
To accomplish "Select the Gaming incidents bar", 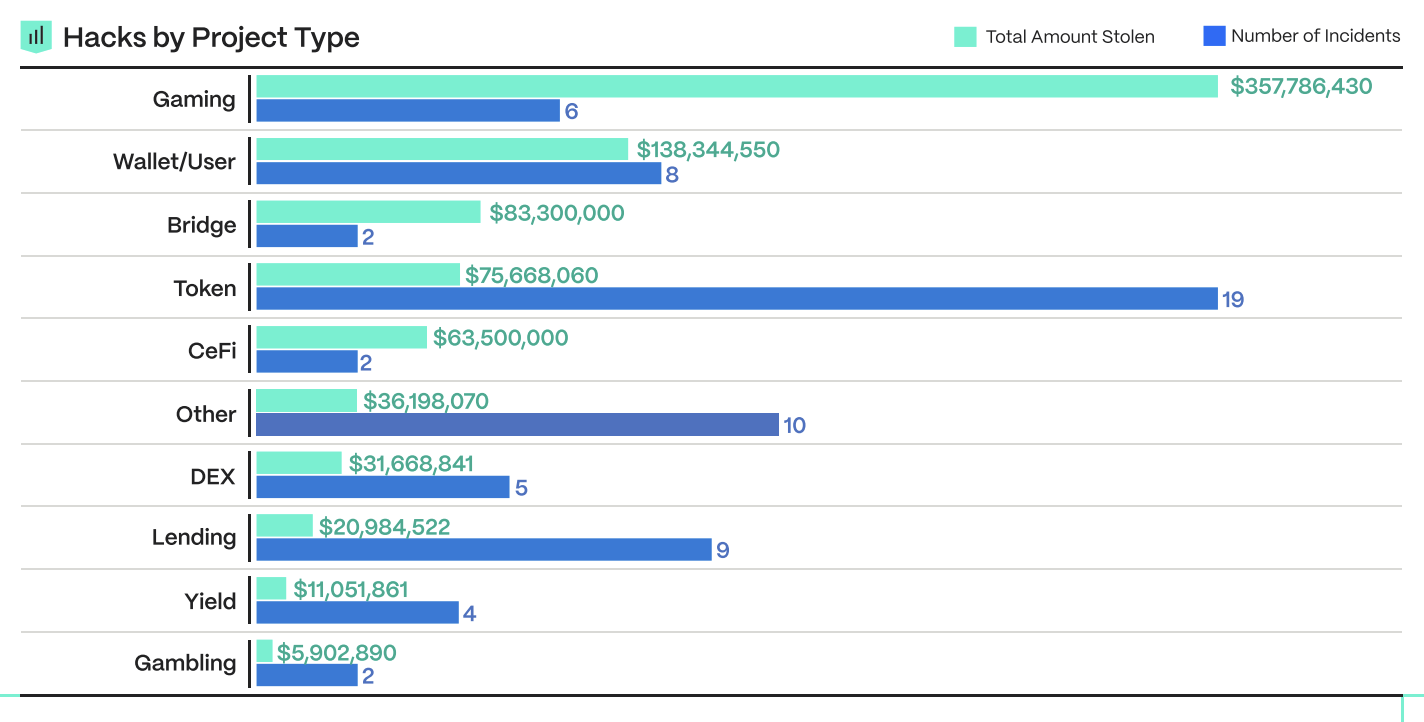I will 408,111.
